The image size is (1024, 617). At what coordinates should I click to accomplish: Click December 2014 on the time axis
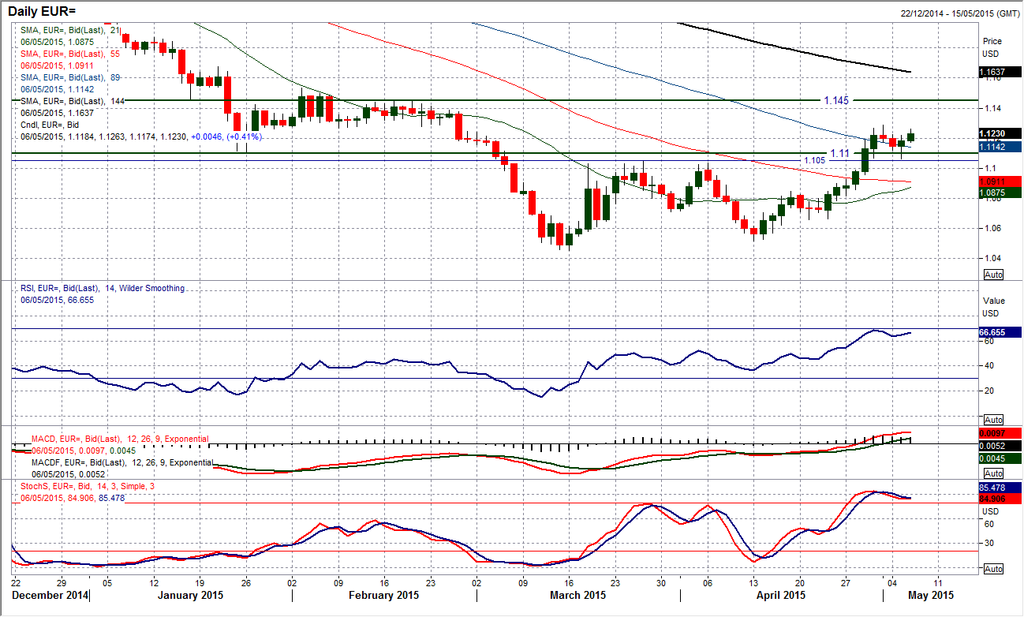50,595
